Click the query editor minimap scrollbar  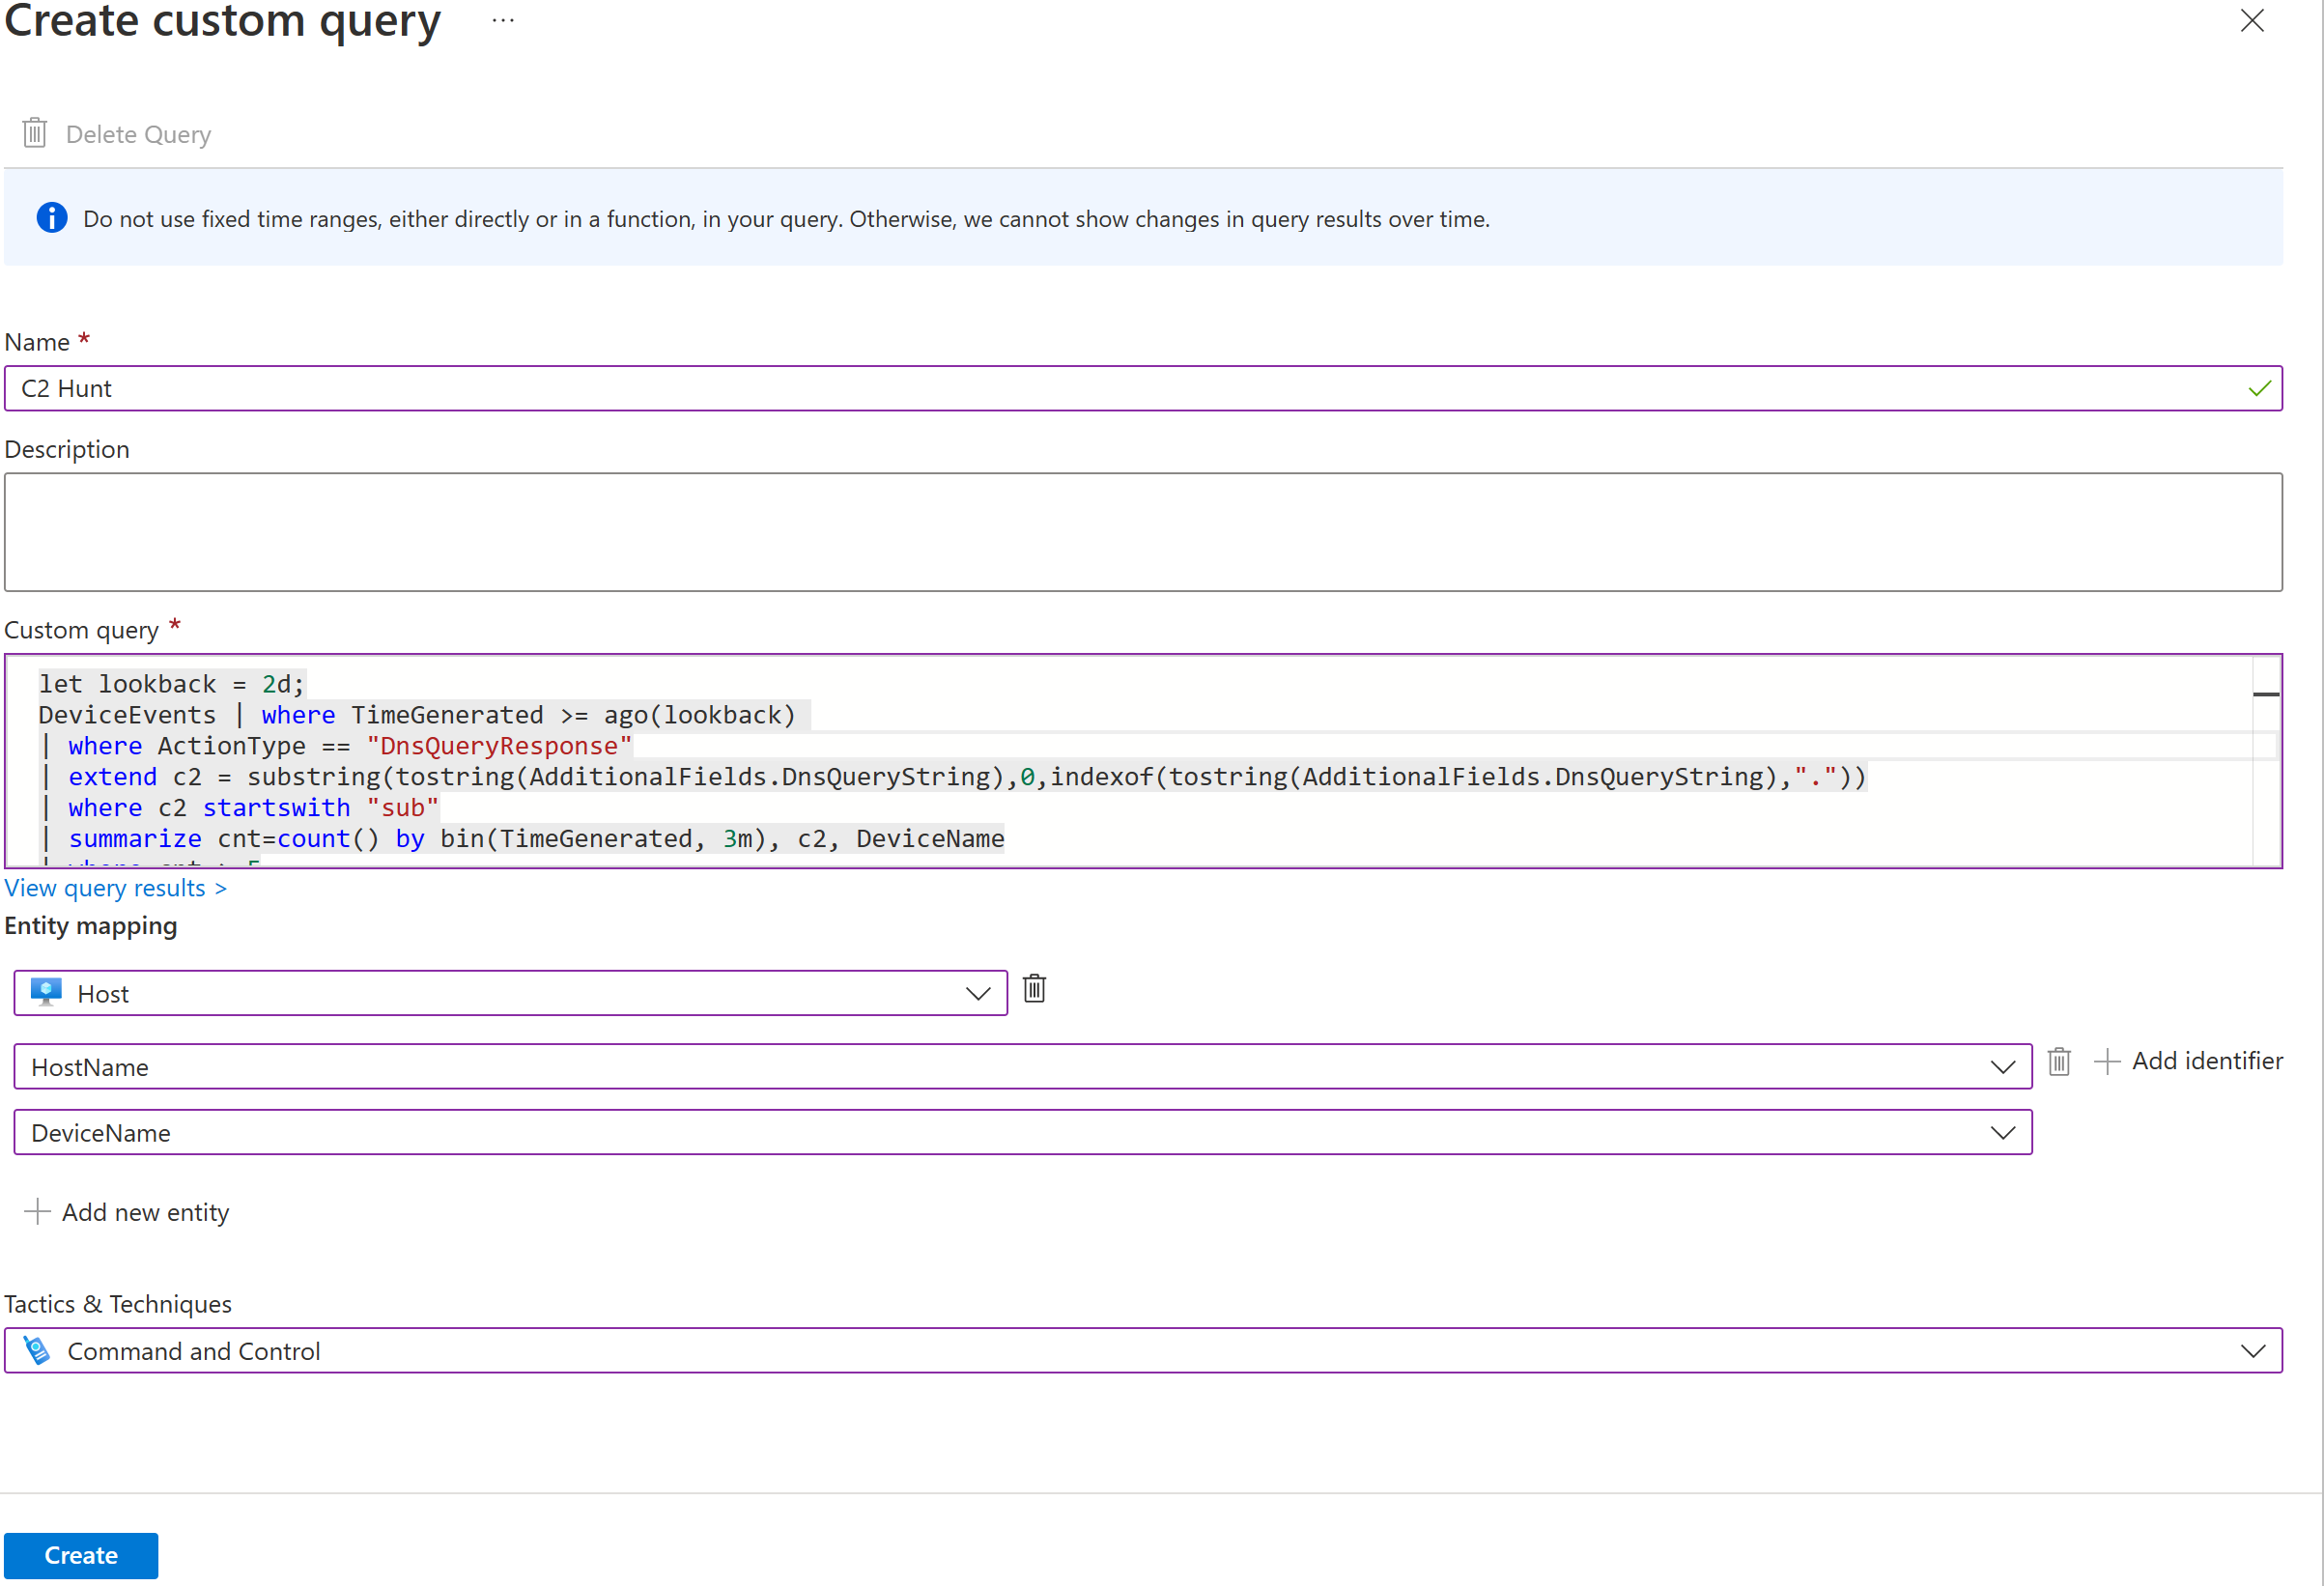pos(2266,761)
